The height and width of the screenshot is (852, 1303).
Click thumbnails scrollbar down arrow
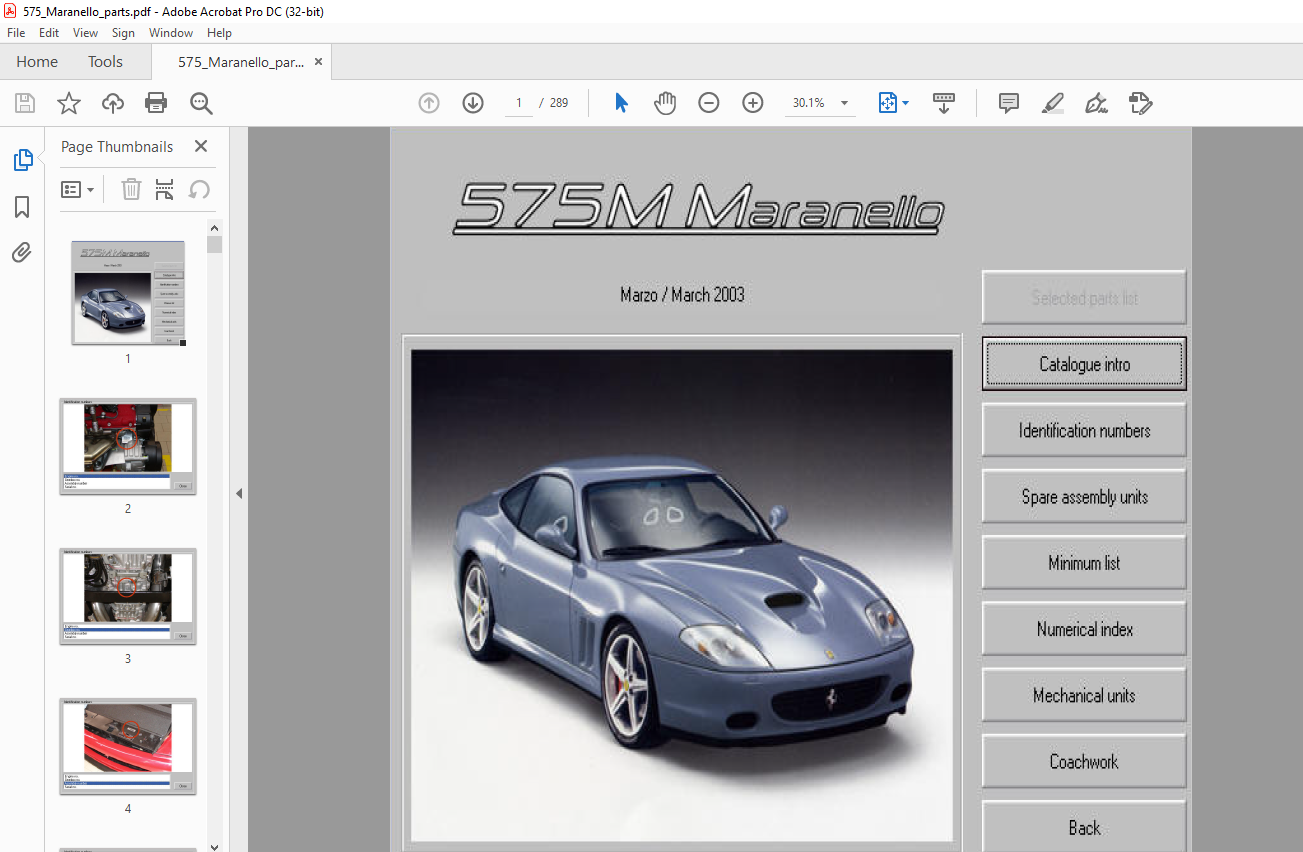(214, 845)
